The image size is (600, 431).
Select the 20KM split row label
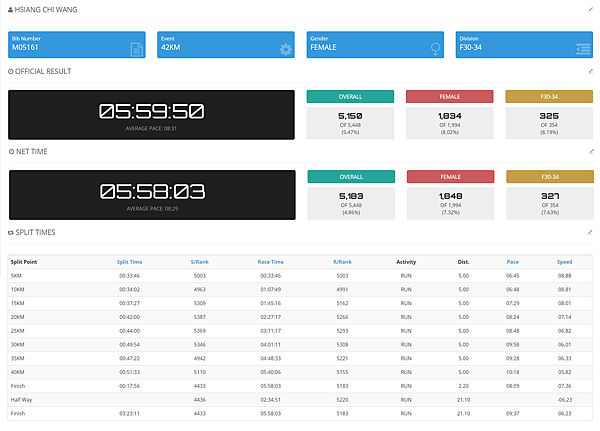[18, 317]
